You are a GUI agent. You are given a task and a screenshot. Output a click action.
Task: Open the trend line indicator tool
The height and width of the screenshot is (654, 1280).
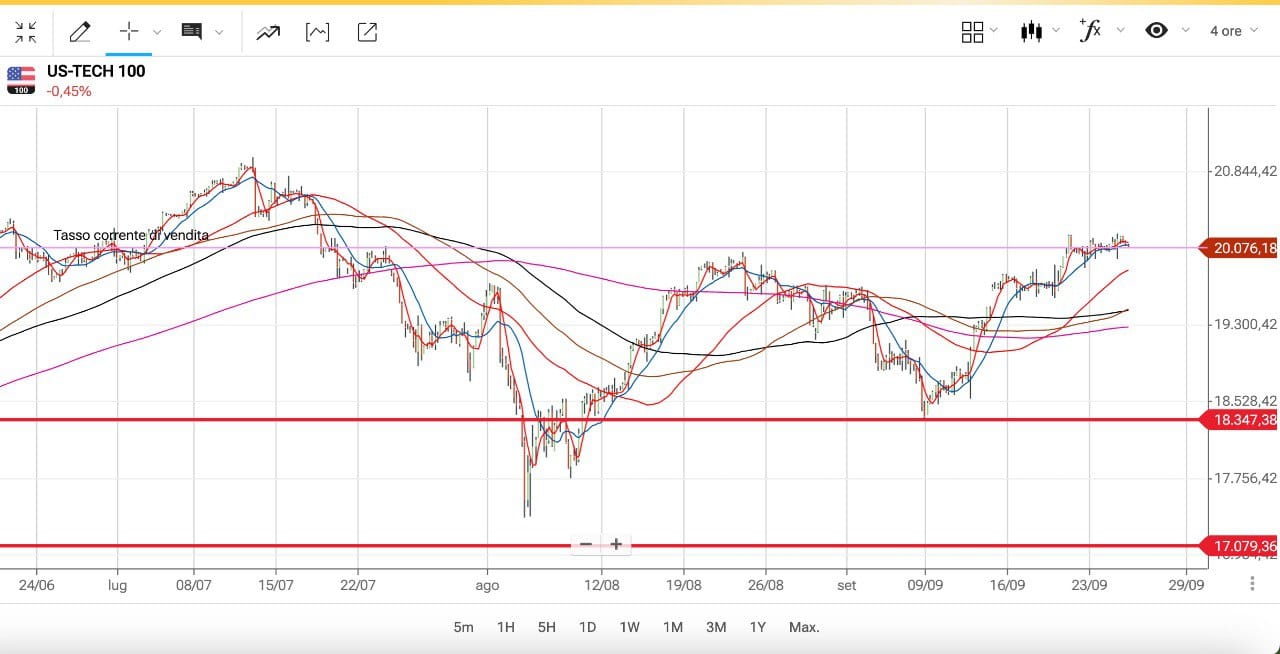(x=268, y=32)
